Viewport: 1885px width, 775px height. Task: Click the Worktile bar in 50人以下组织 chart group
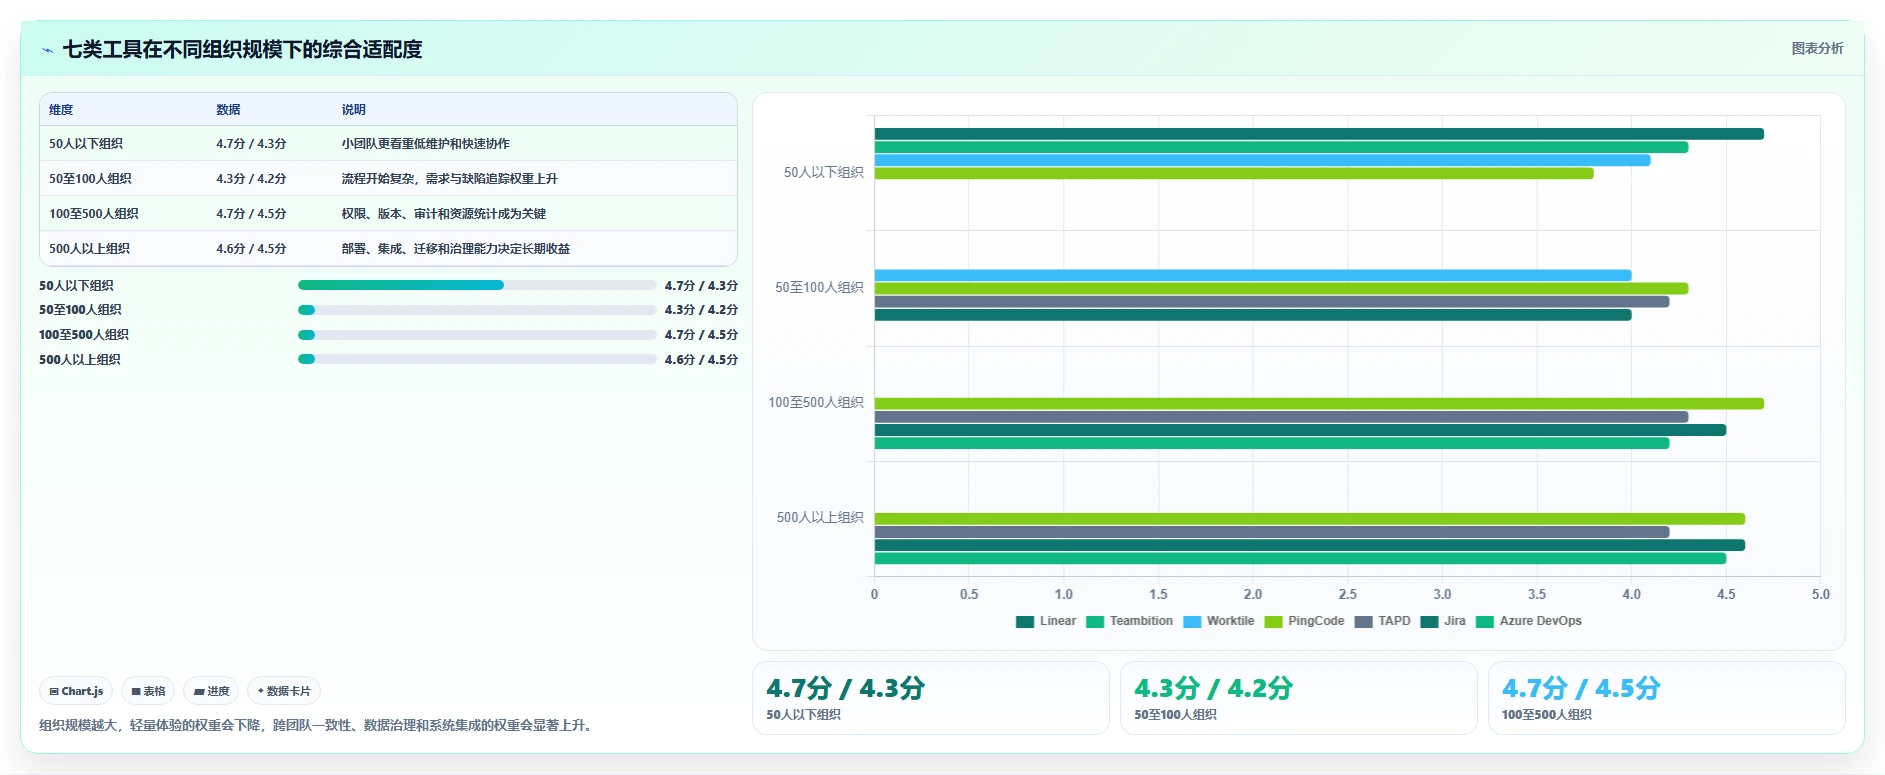[1262, 160]
